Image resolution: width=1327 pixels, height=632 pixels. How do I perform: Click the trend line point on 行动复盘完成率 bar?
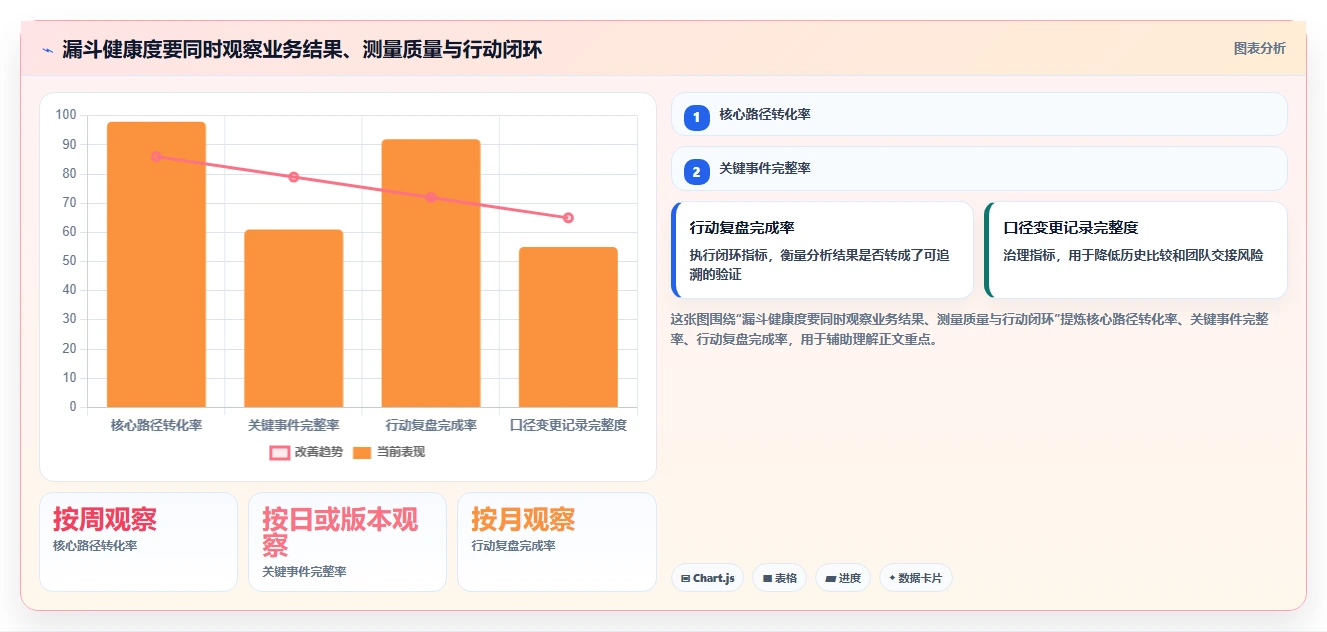431,198
